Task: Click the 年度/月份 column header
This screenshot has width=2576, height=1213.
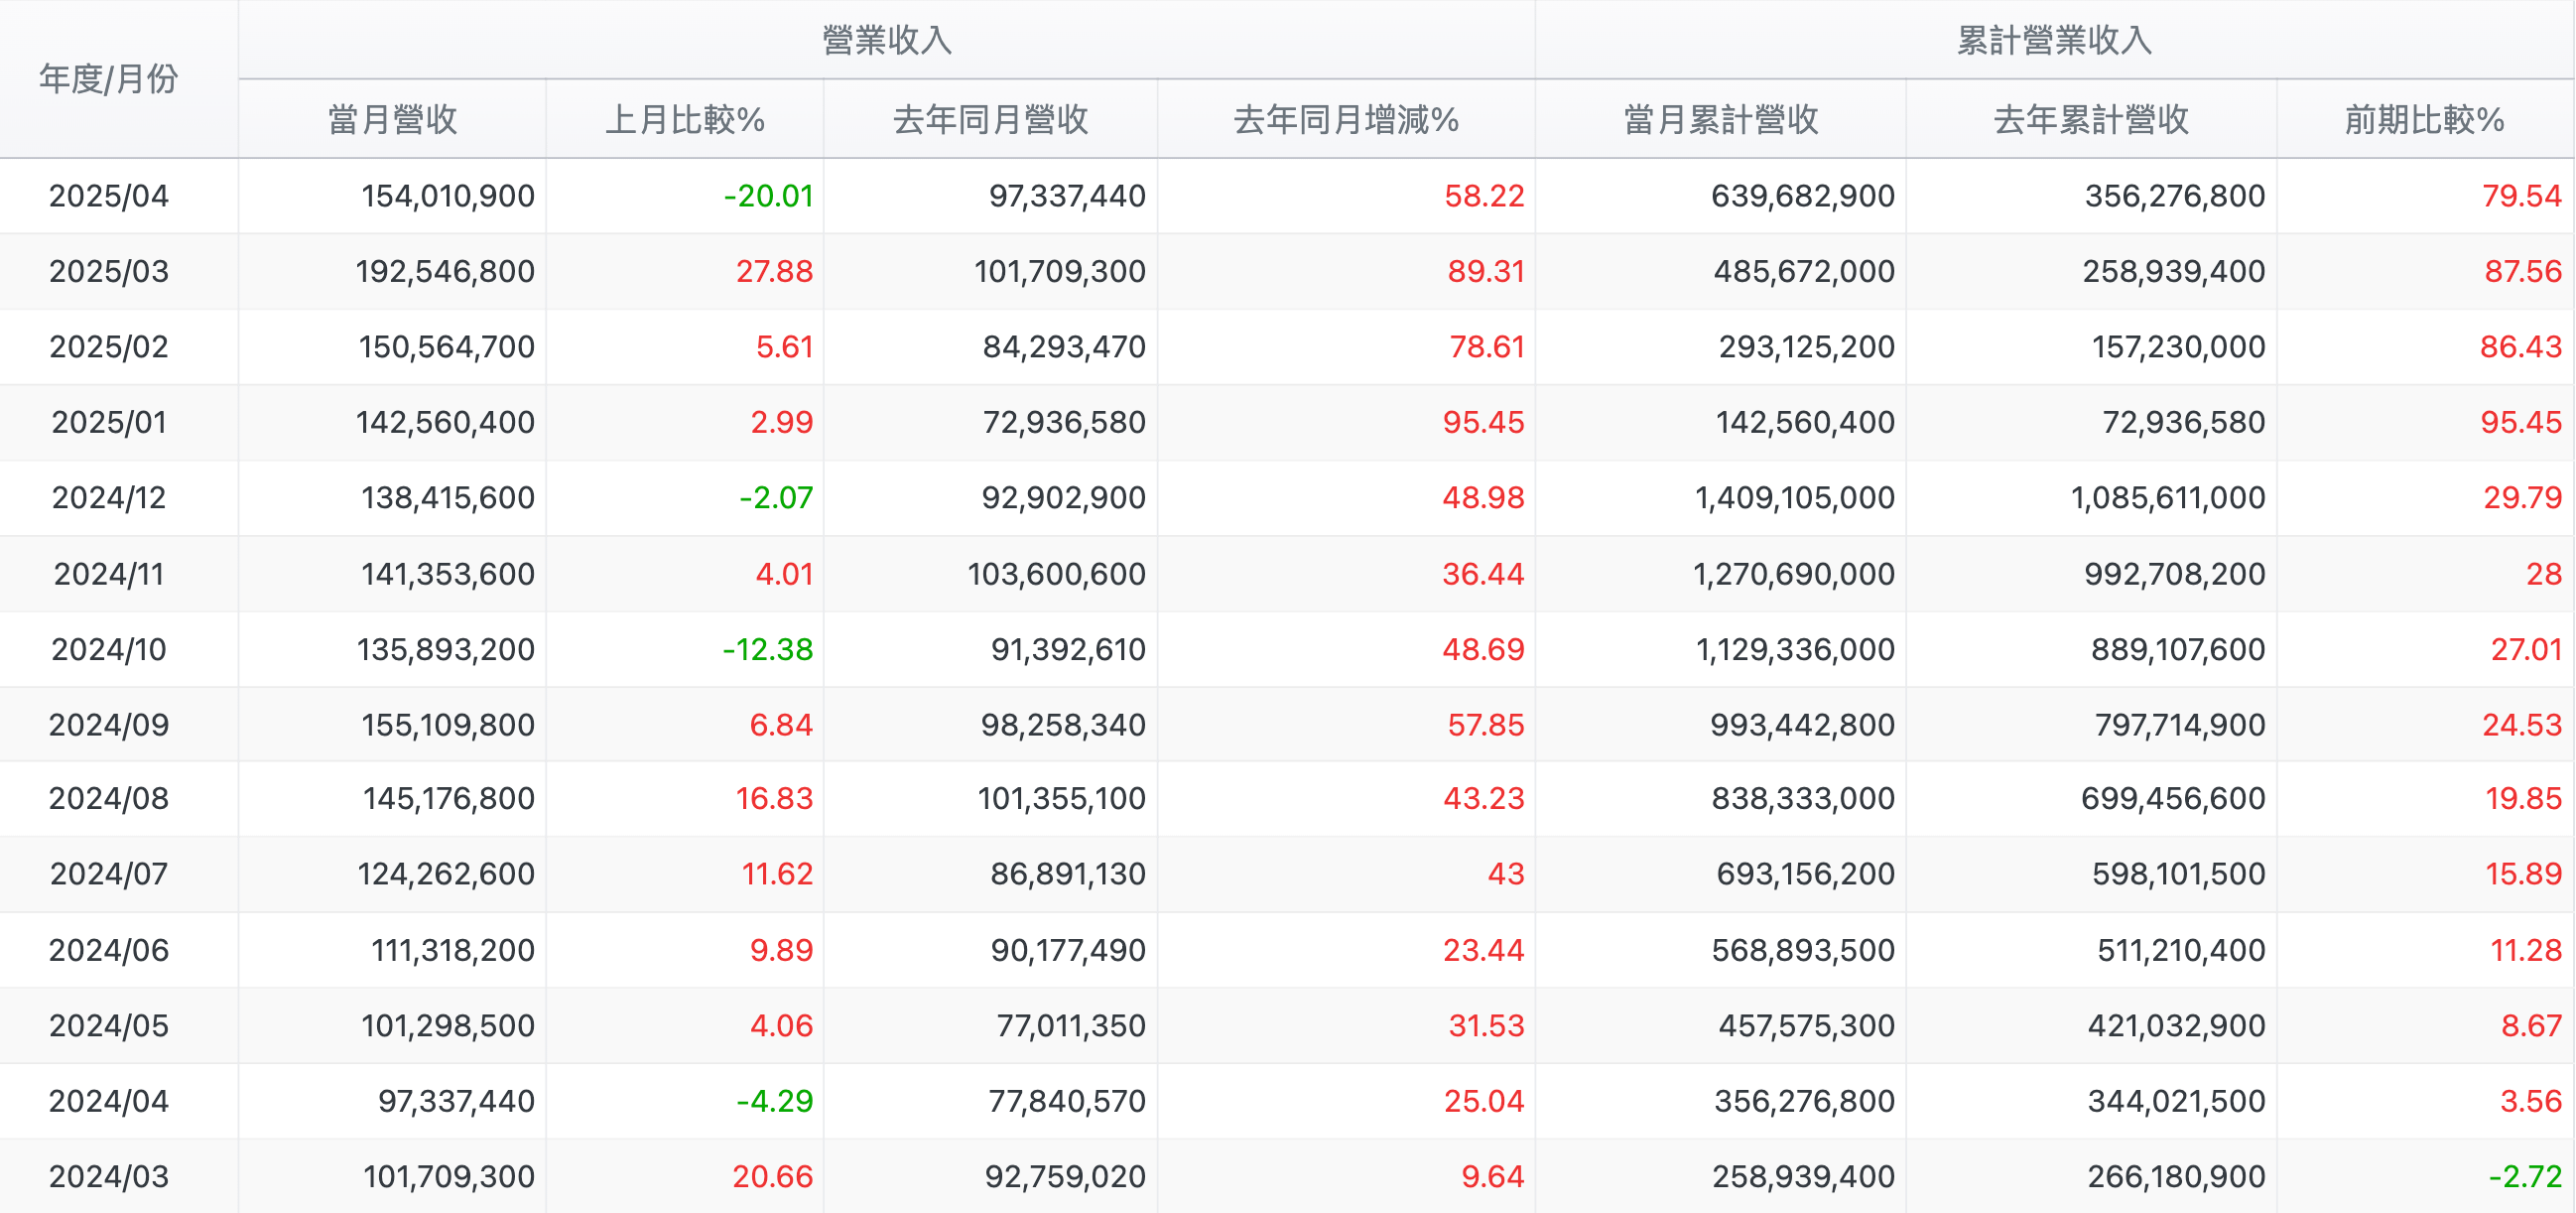Action: [x=108, y=78]
